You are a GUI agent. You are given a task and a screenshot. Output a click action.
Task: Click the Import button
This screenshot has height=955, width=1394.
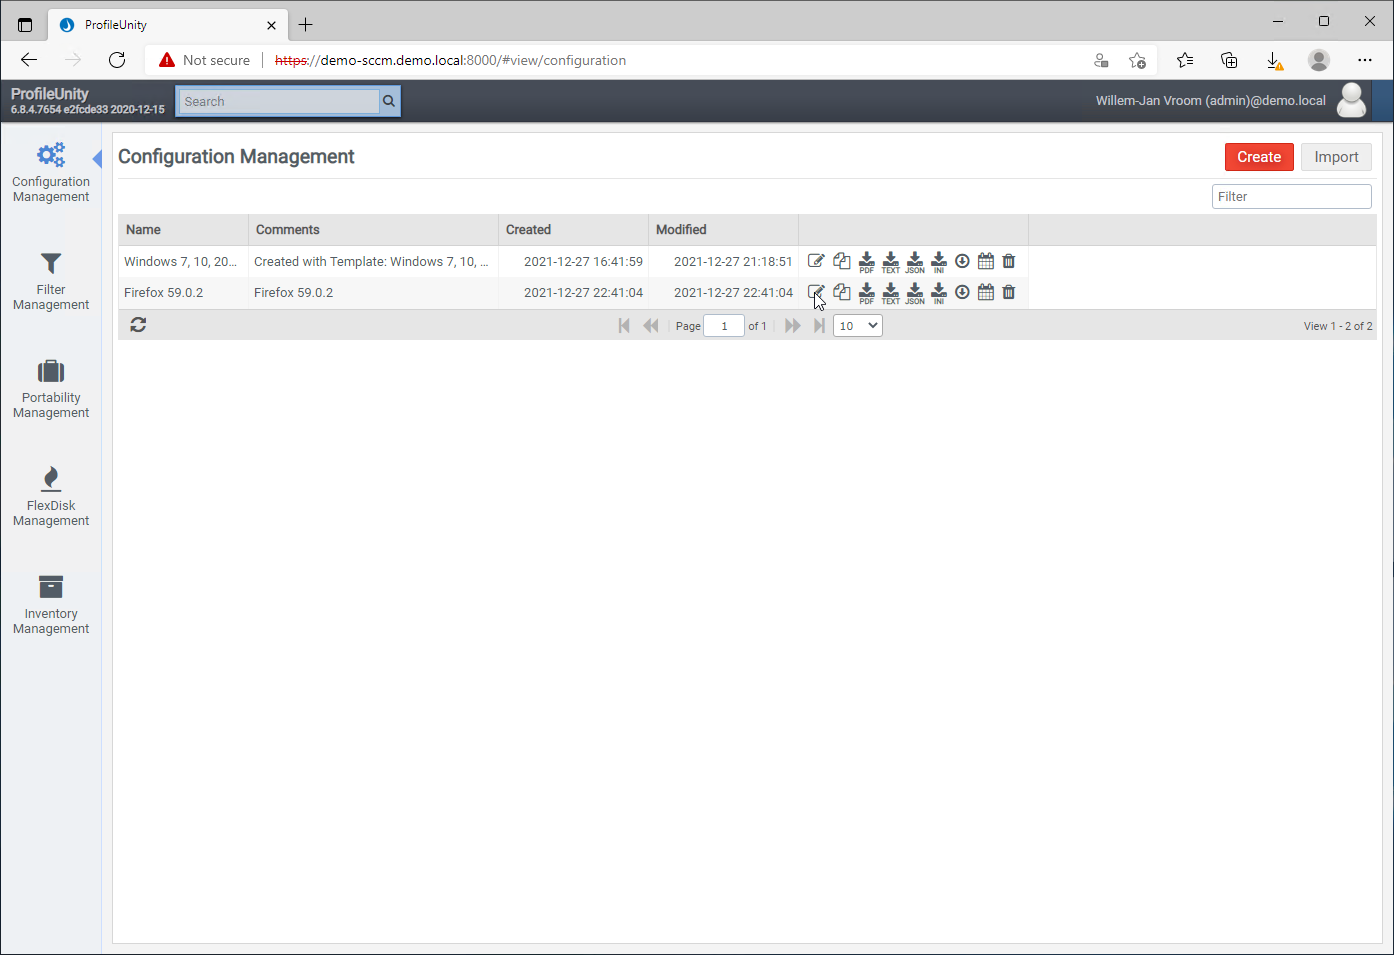[x=1335, y=157]
